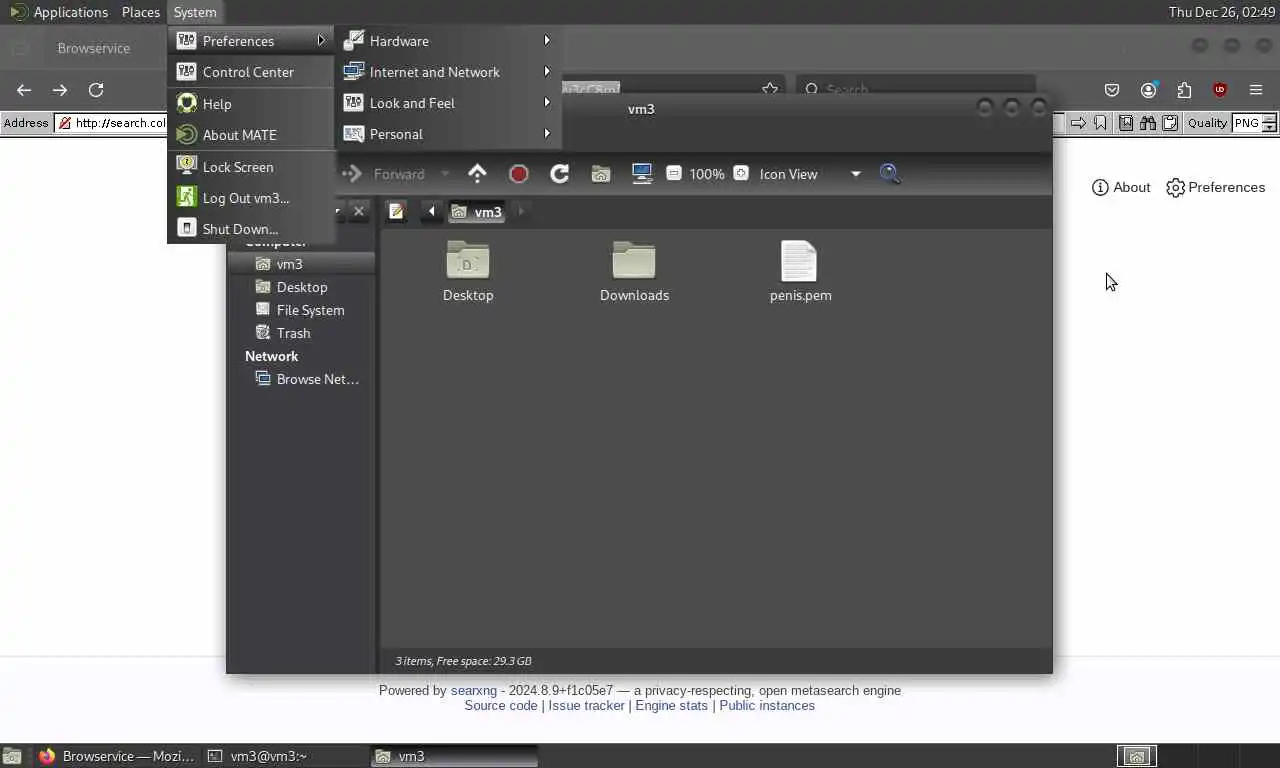The height and width of the screenshot is (768, 1280).
Task: Choose Shut Down menu entry
Action: pyautogui.click(x=251, y=229)
